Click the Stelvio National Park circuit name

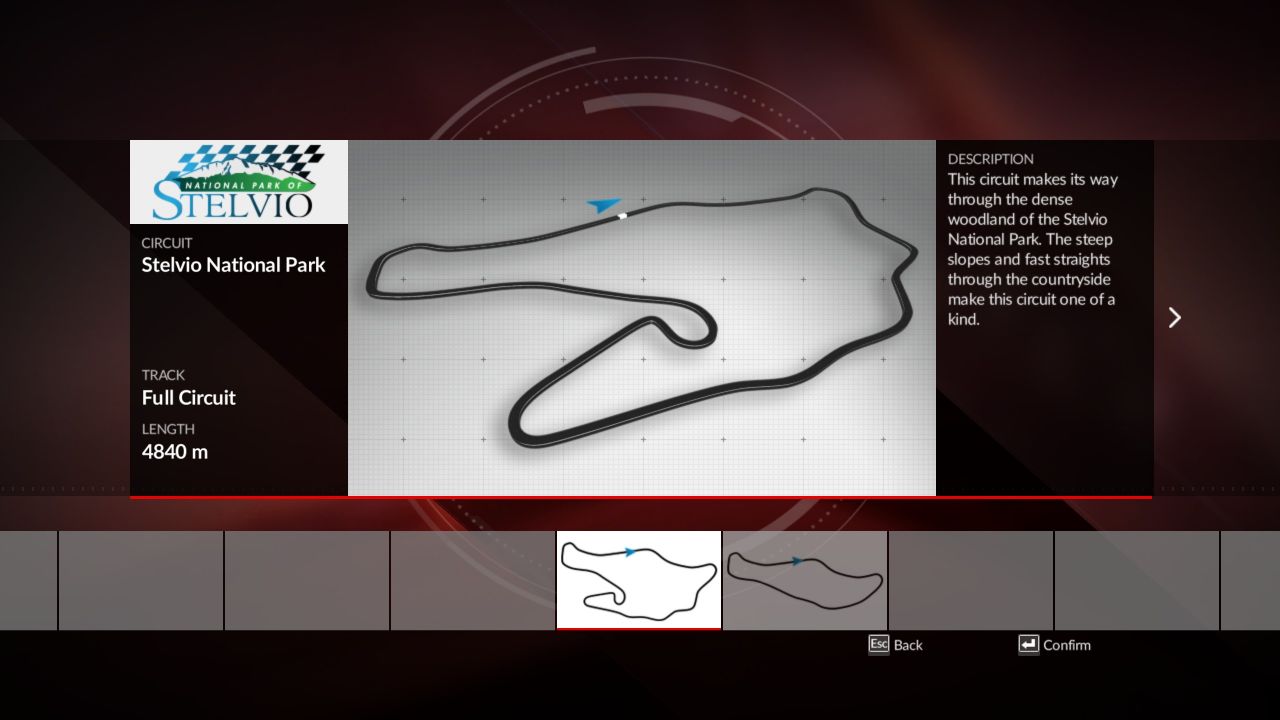tap(233, 265)
